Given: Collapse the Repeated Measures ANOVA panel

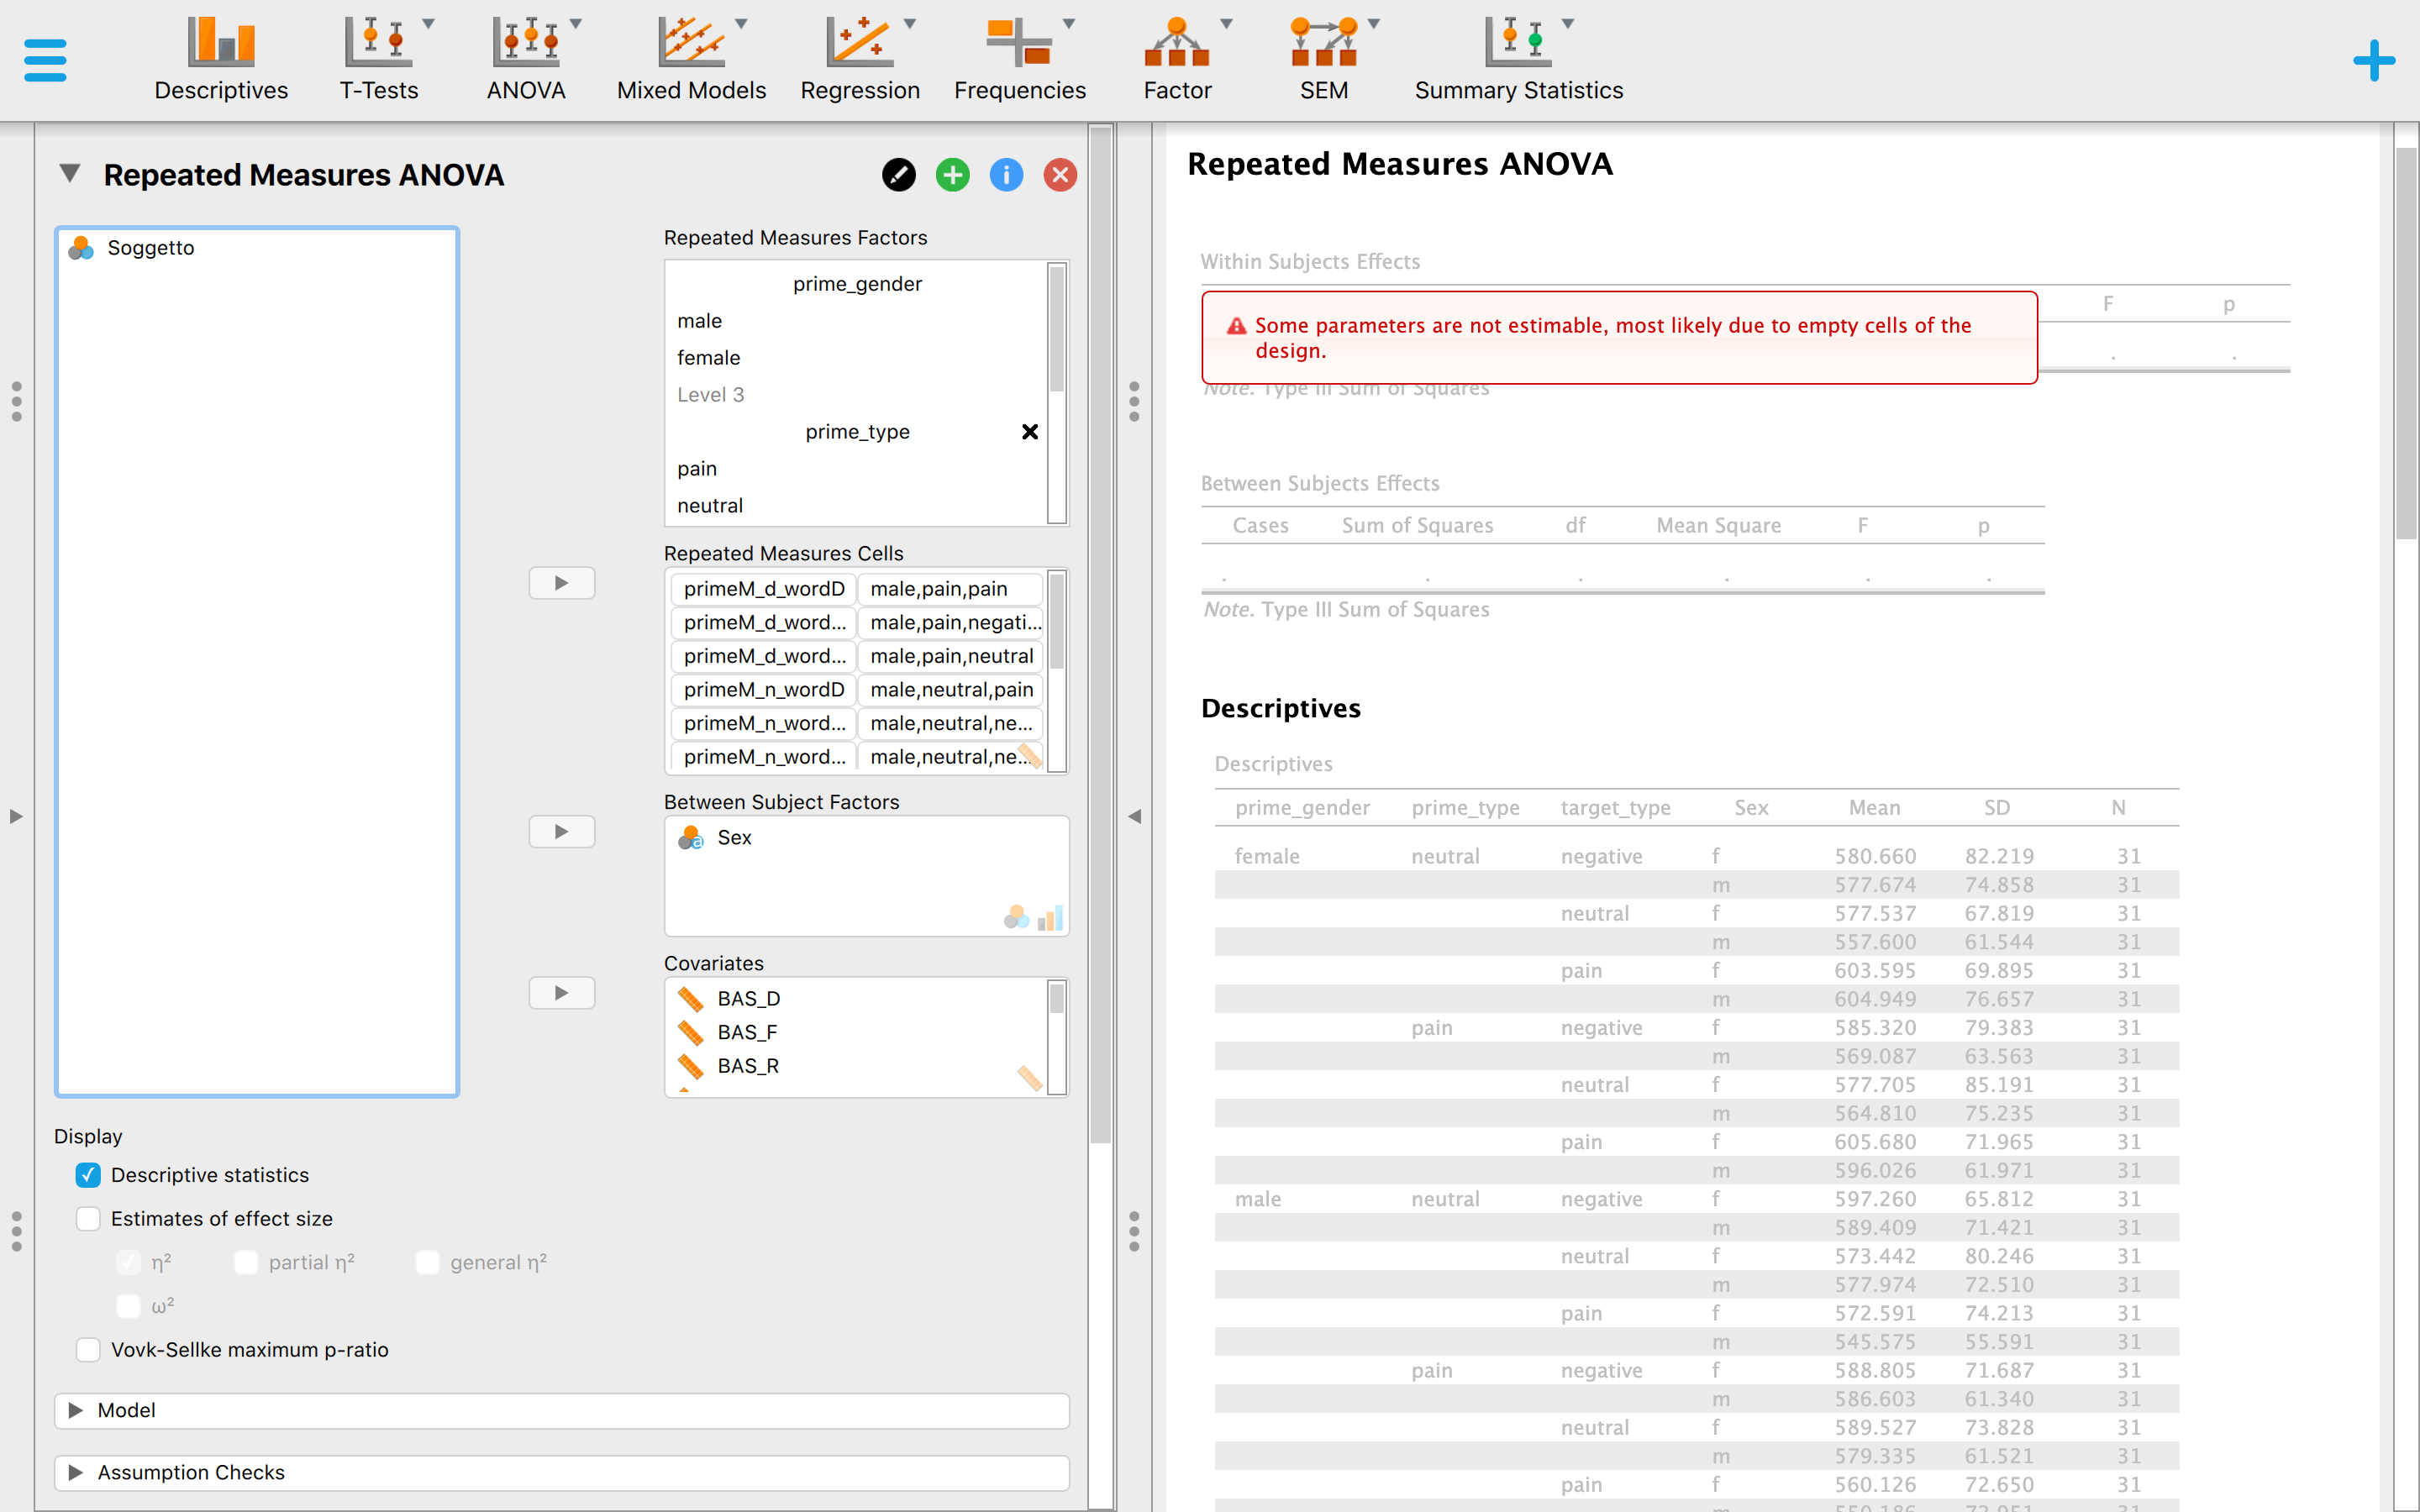Looking at the screenshot, I should pyautogui.click(x=69, y=173).
